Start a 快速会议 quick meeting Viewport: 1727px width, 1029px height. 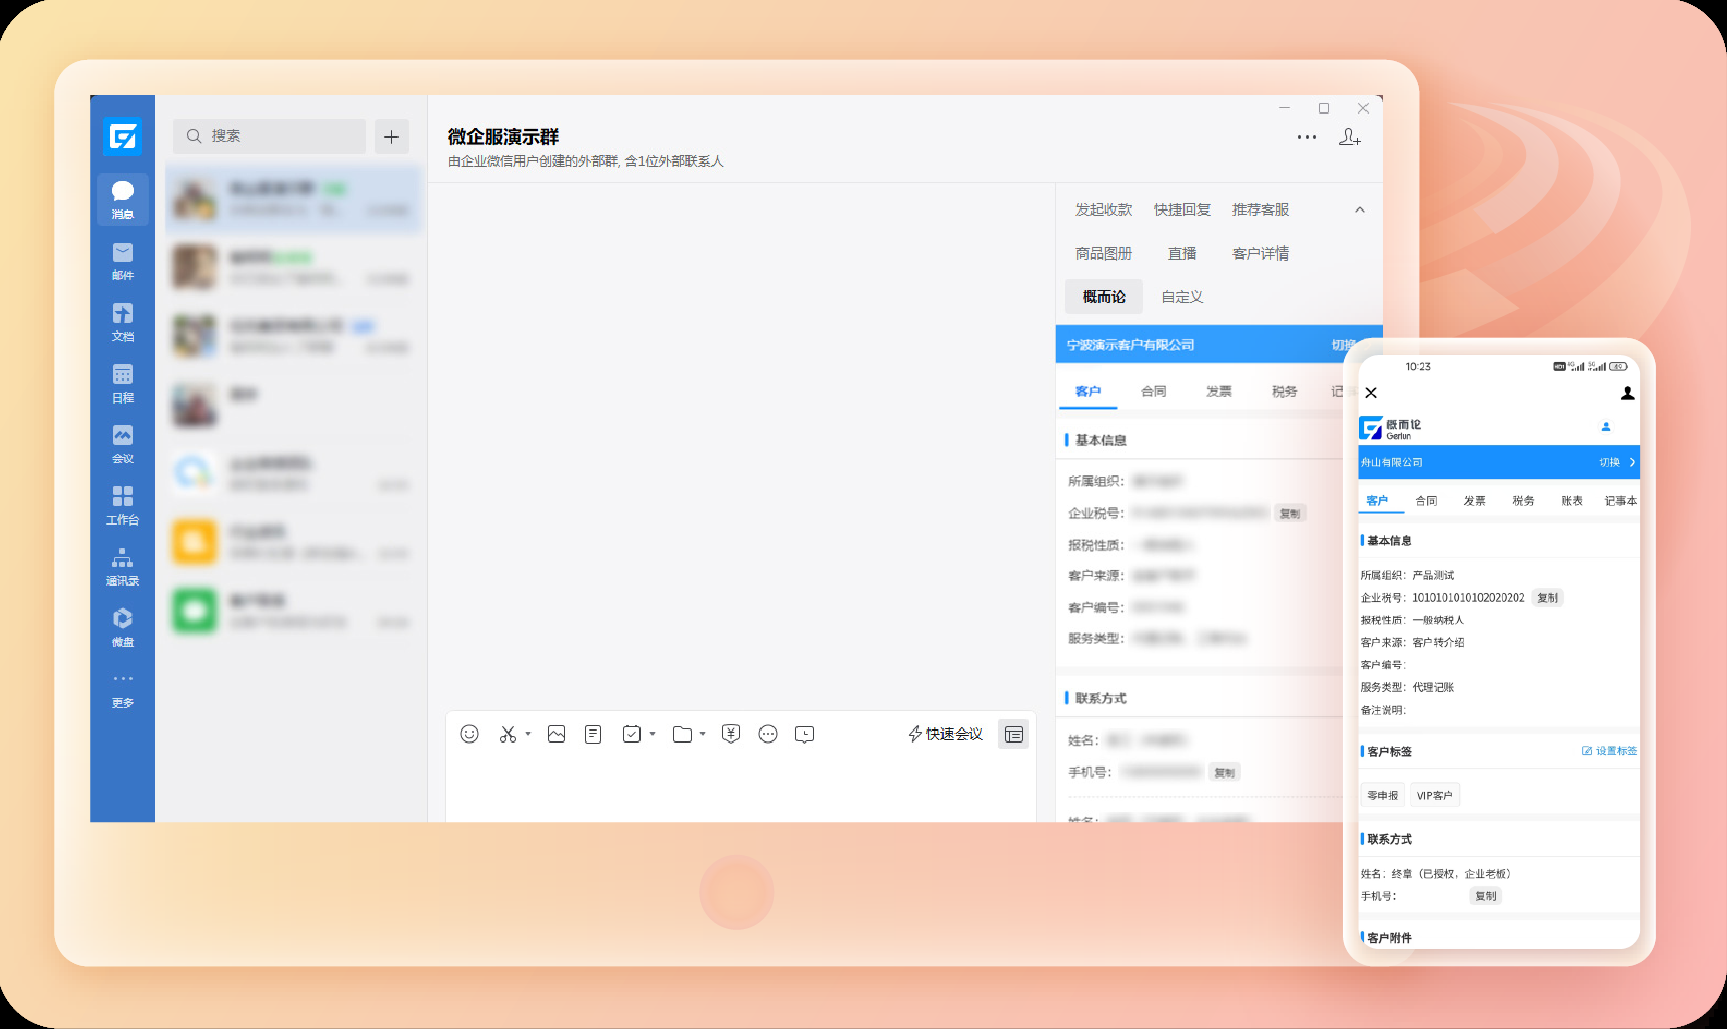945,734
